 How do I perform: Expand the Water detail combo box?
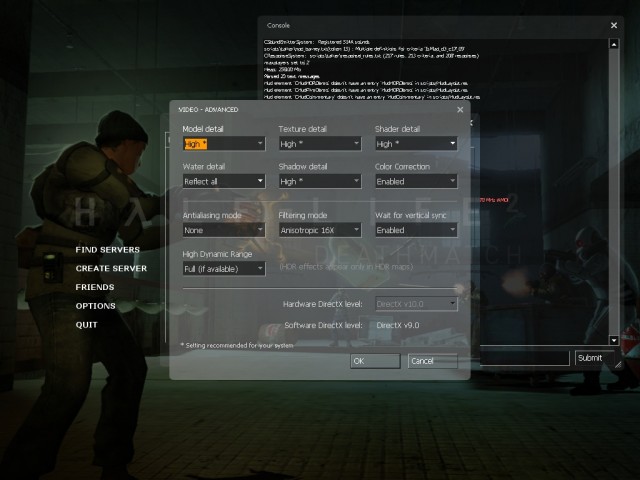[x=224, y=181]
